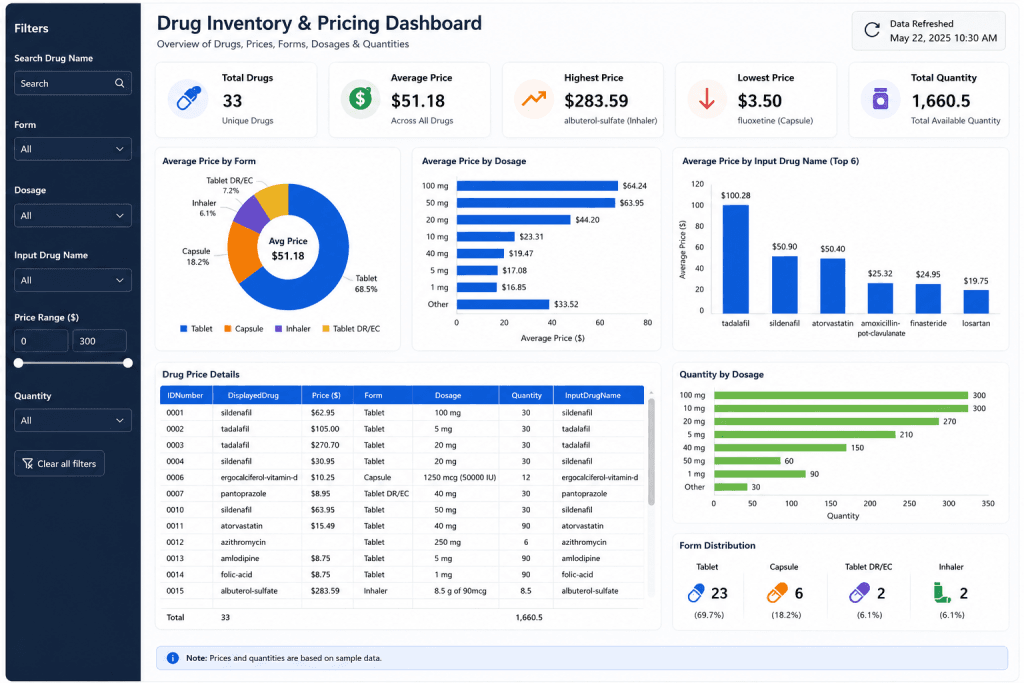Click the Total Quantity bottle icon
The width and height of the screenshot is (1024, 683).
[880, 99]
